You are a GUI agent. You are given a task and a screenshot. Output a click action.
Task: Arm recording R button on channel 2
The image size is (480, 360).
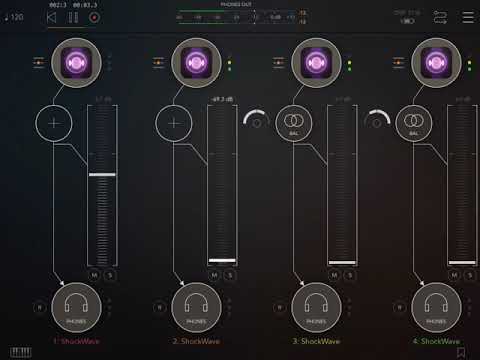click(x=160, y=307)
